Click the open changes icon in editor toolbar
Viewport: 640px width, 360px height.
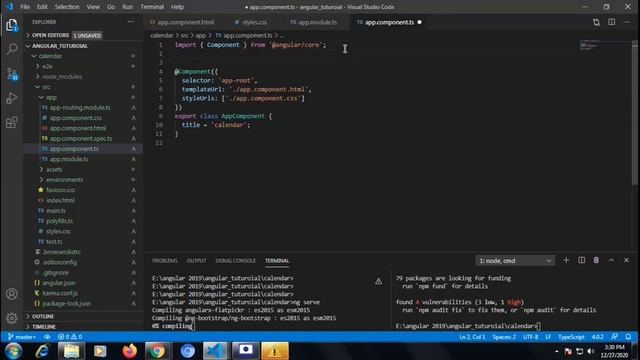(x=596, y=22)
